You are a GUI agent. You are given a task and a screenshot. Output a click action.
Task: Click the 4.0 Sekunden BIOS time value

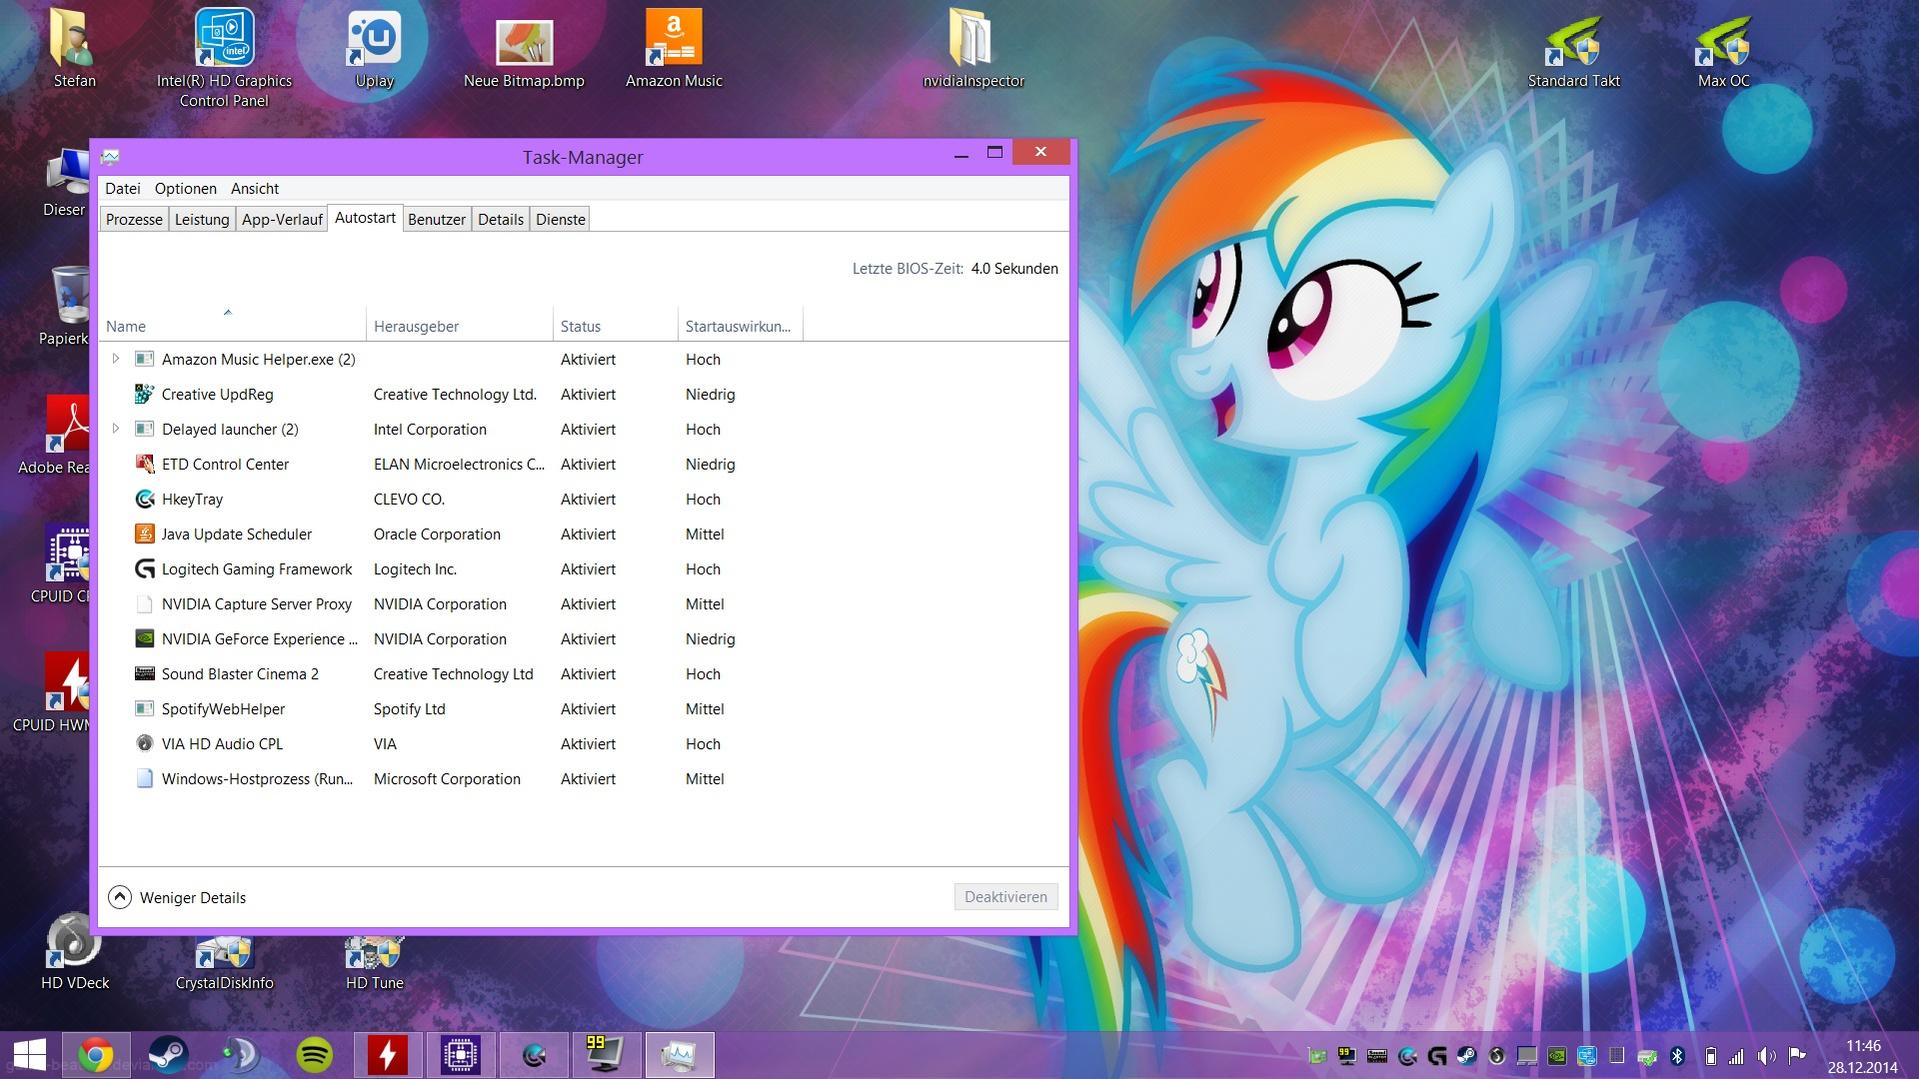1014,268
